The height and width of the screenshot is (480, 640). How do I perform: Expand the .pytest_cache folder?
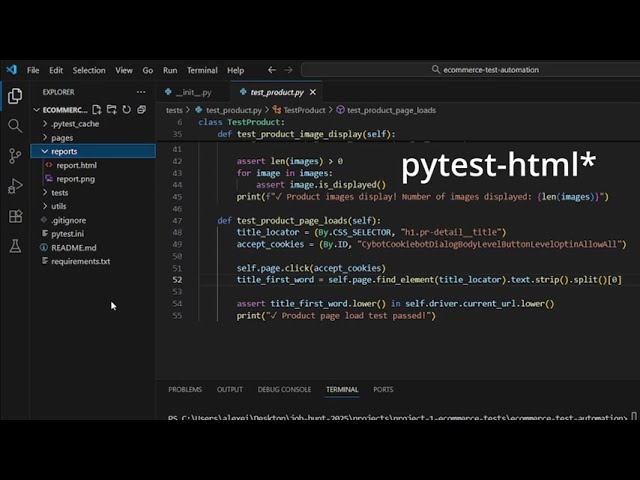(44, 124)
